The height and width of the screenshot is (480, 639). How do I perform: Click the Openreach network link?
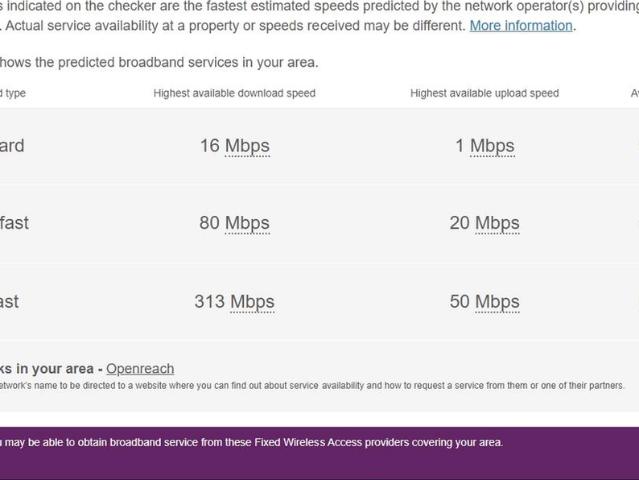140,369
